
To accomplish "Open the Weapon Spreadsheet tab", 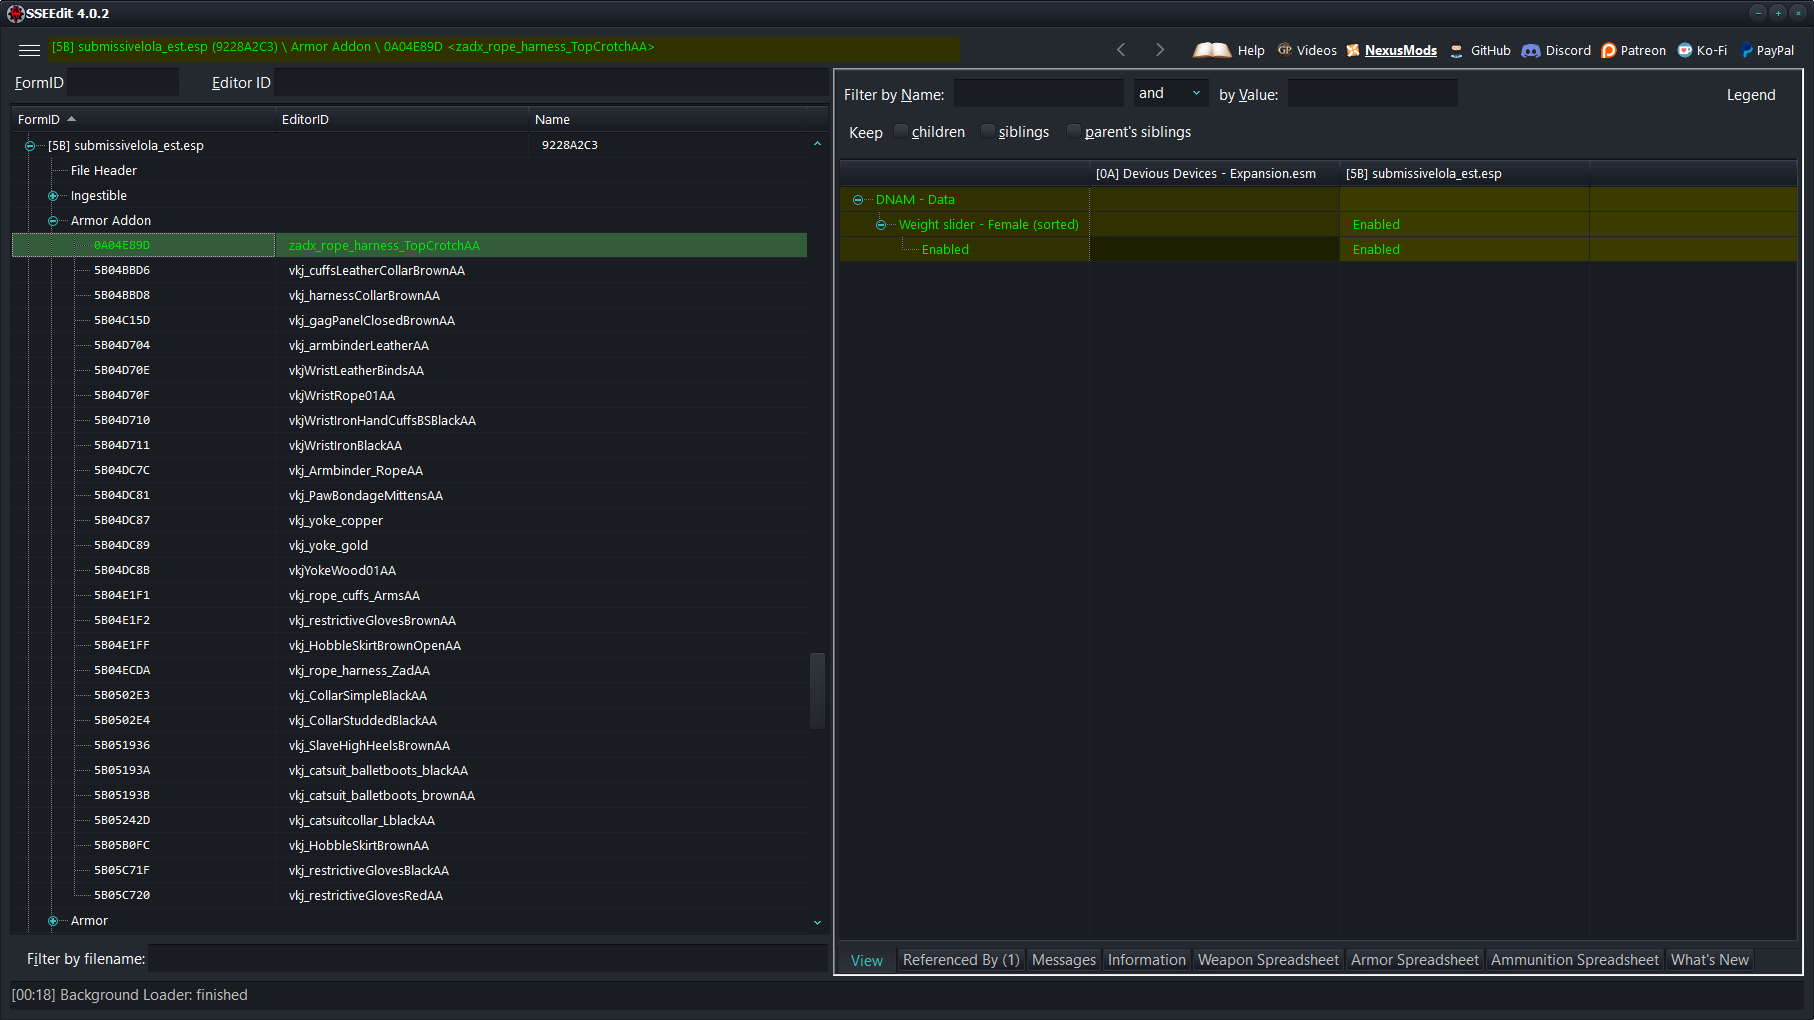I will (x=1268, y=960).
